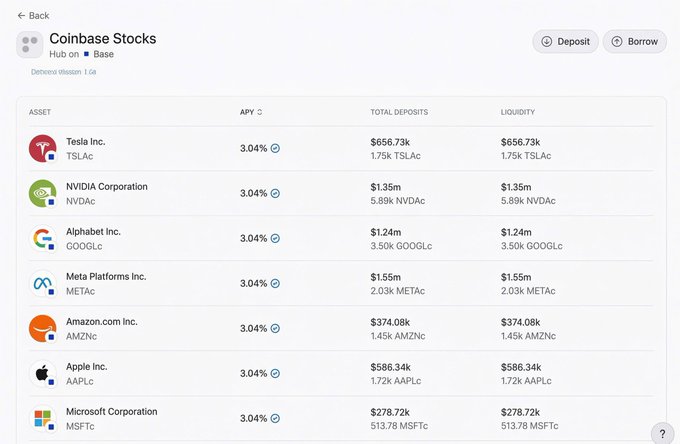The height and width of the screenshot is (444, 680).
Task: Select the METAc ticker under Meta Platforms
Action: point(80,291)
